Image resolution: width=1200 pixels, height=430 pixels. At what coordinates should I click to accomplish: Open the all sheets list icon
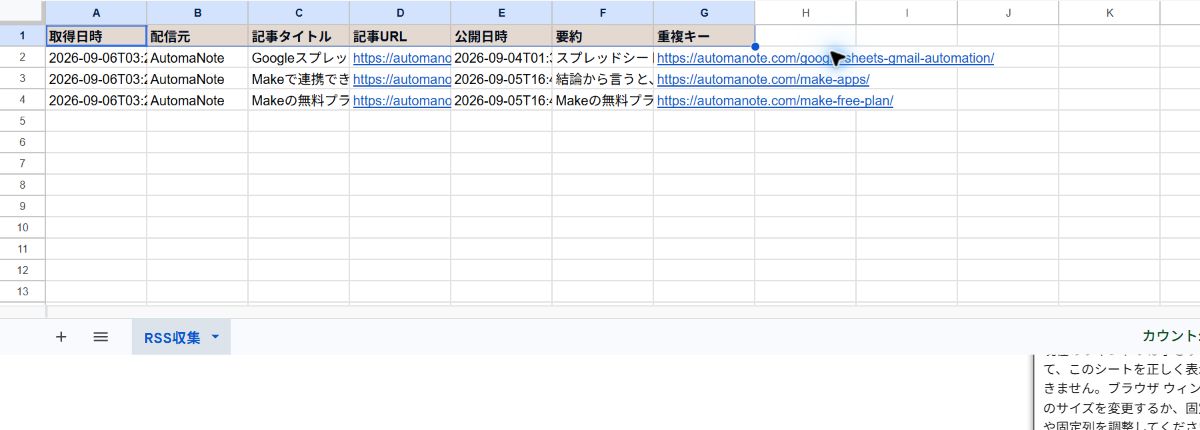[x=100, y=337]
